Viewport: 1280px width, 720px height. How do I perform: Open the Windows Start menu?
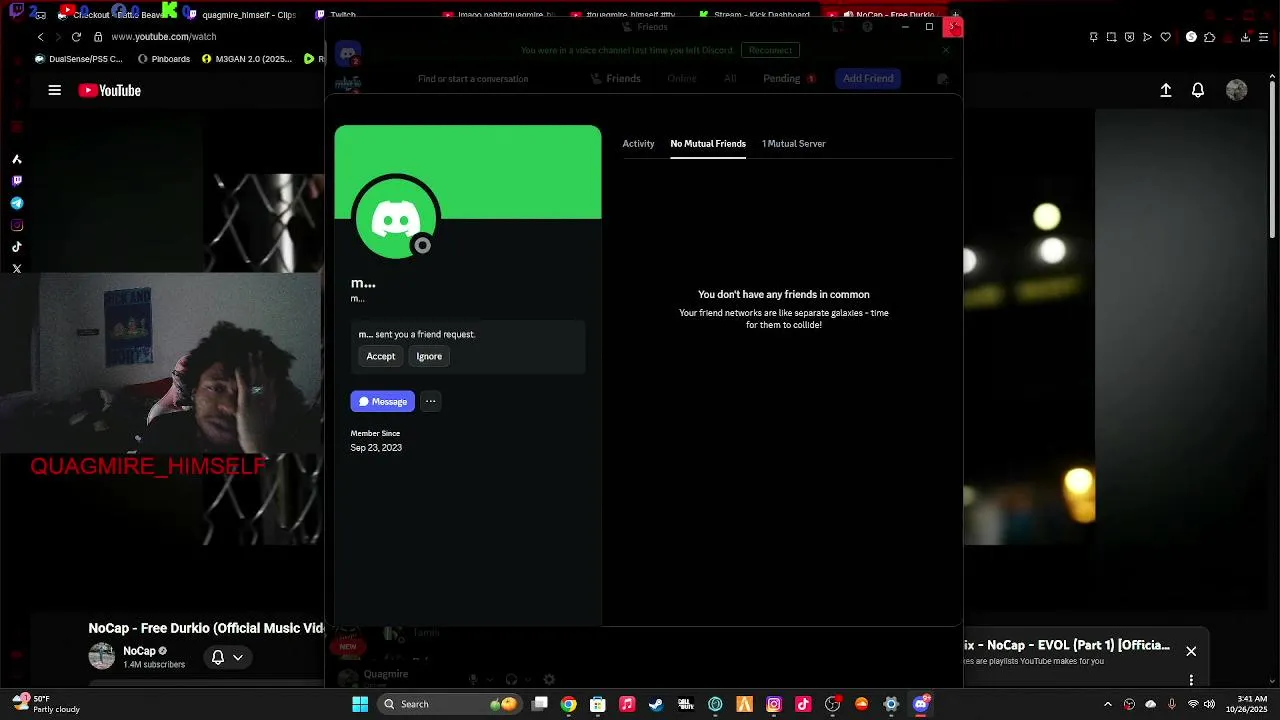point(360,704)
